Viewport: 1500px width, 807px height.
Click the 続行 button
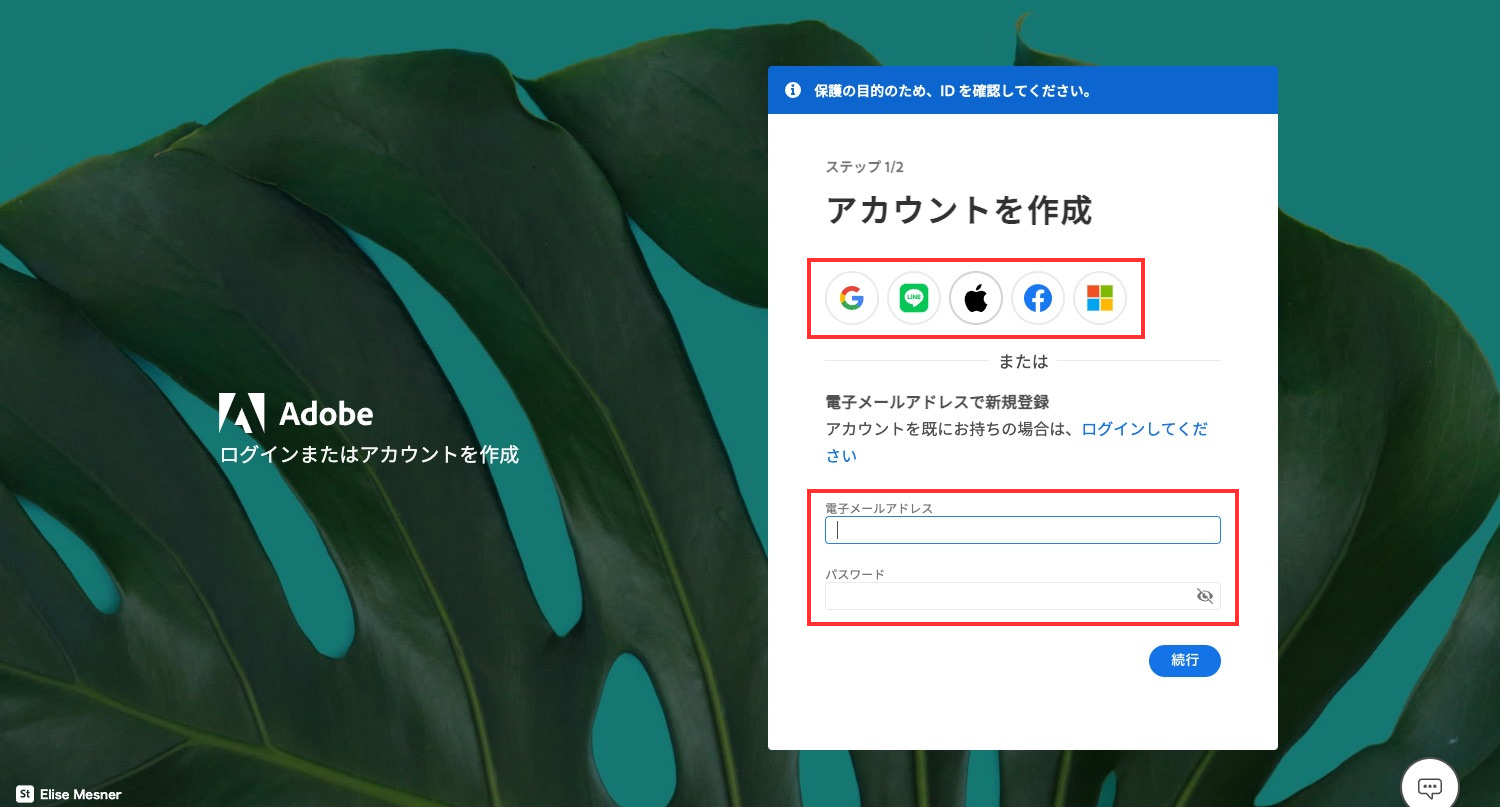tap(1185, 661)
